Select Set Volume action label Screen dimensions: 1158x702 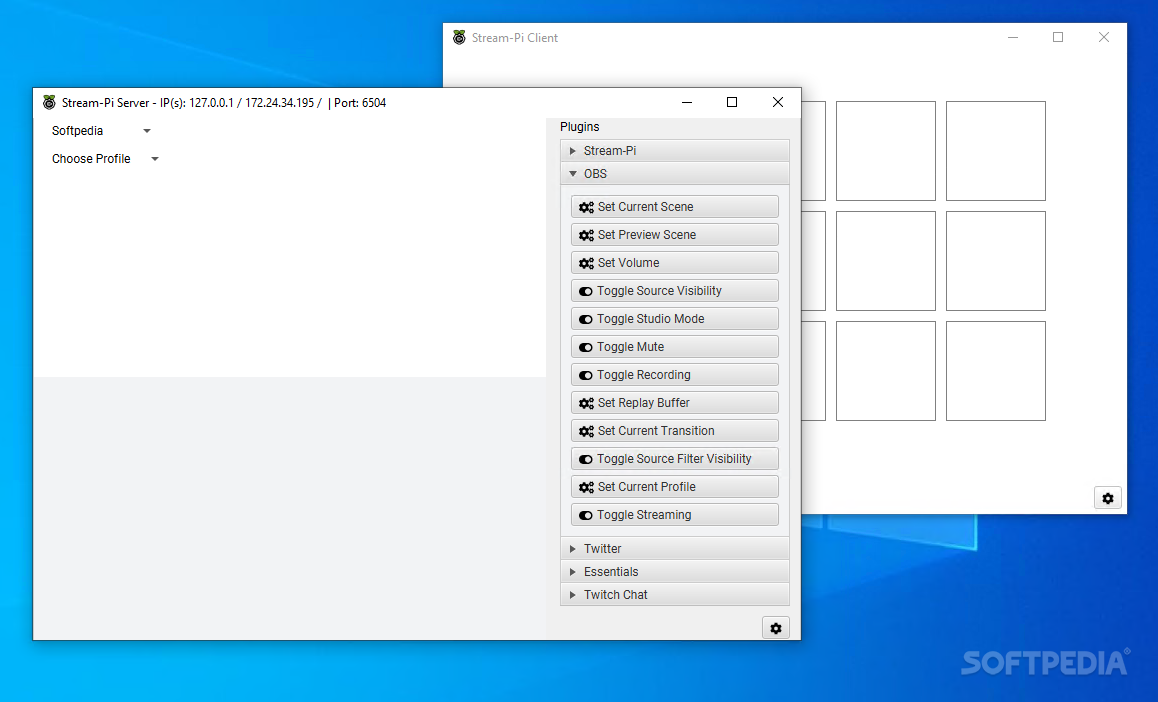(x=628, y=263)
